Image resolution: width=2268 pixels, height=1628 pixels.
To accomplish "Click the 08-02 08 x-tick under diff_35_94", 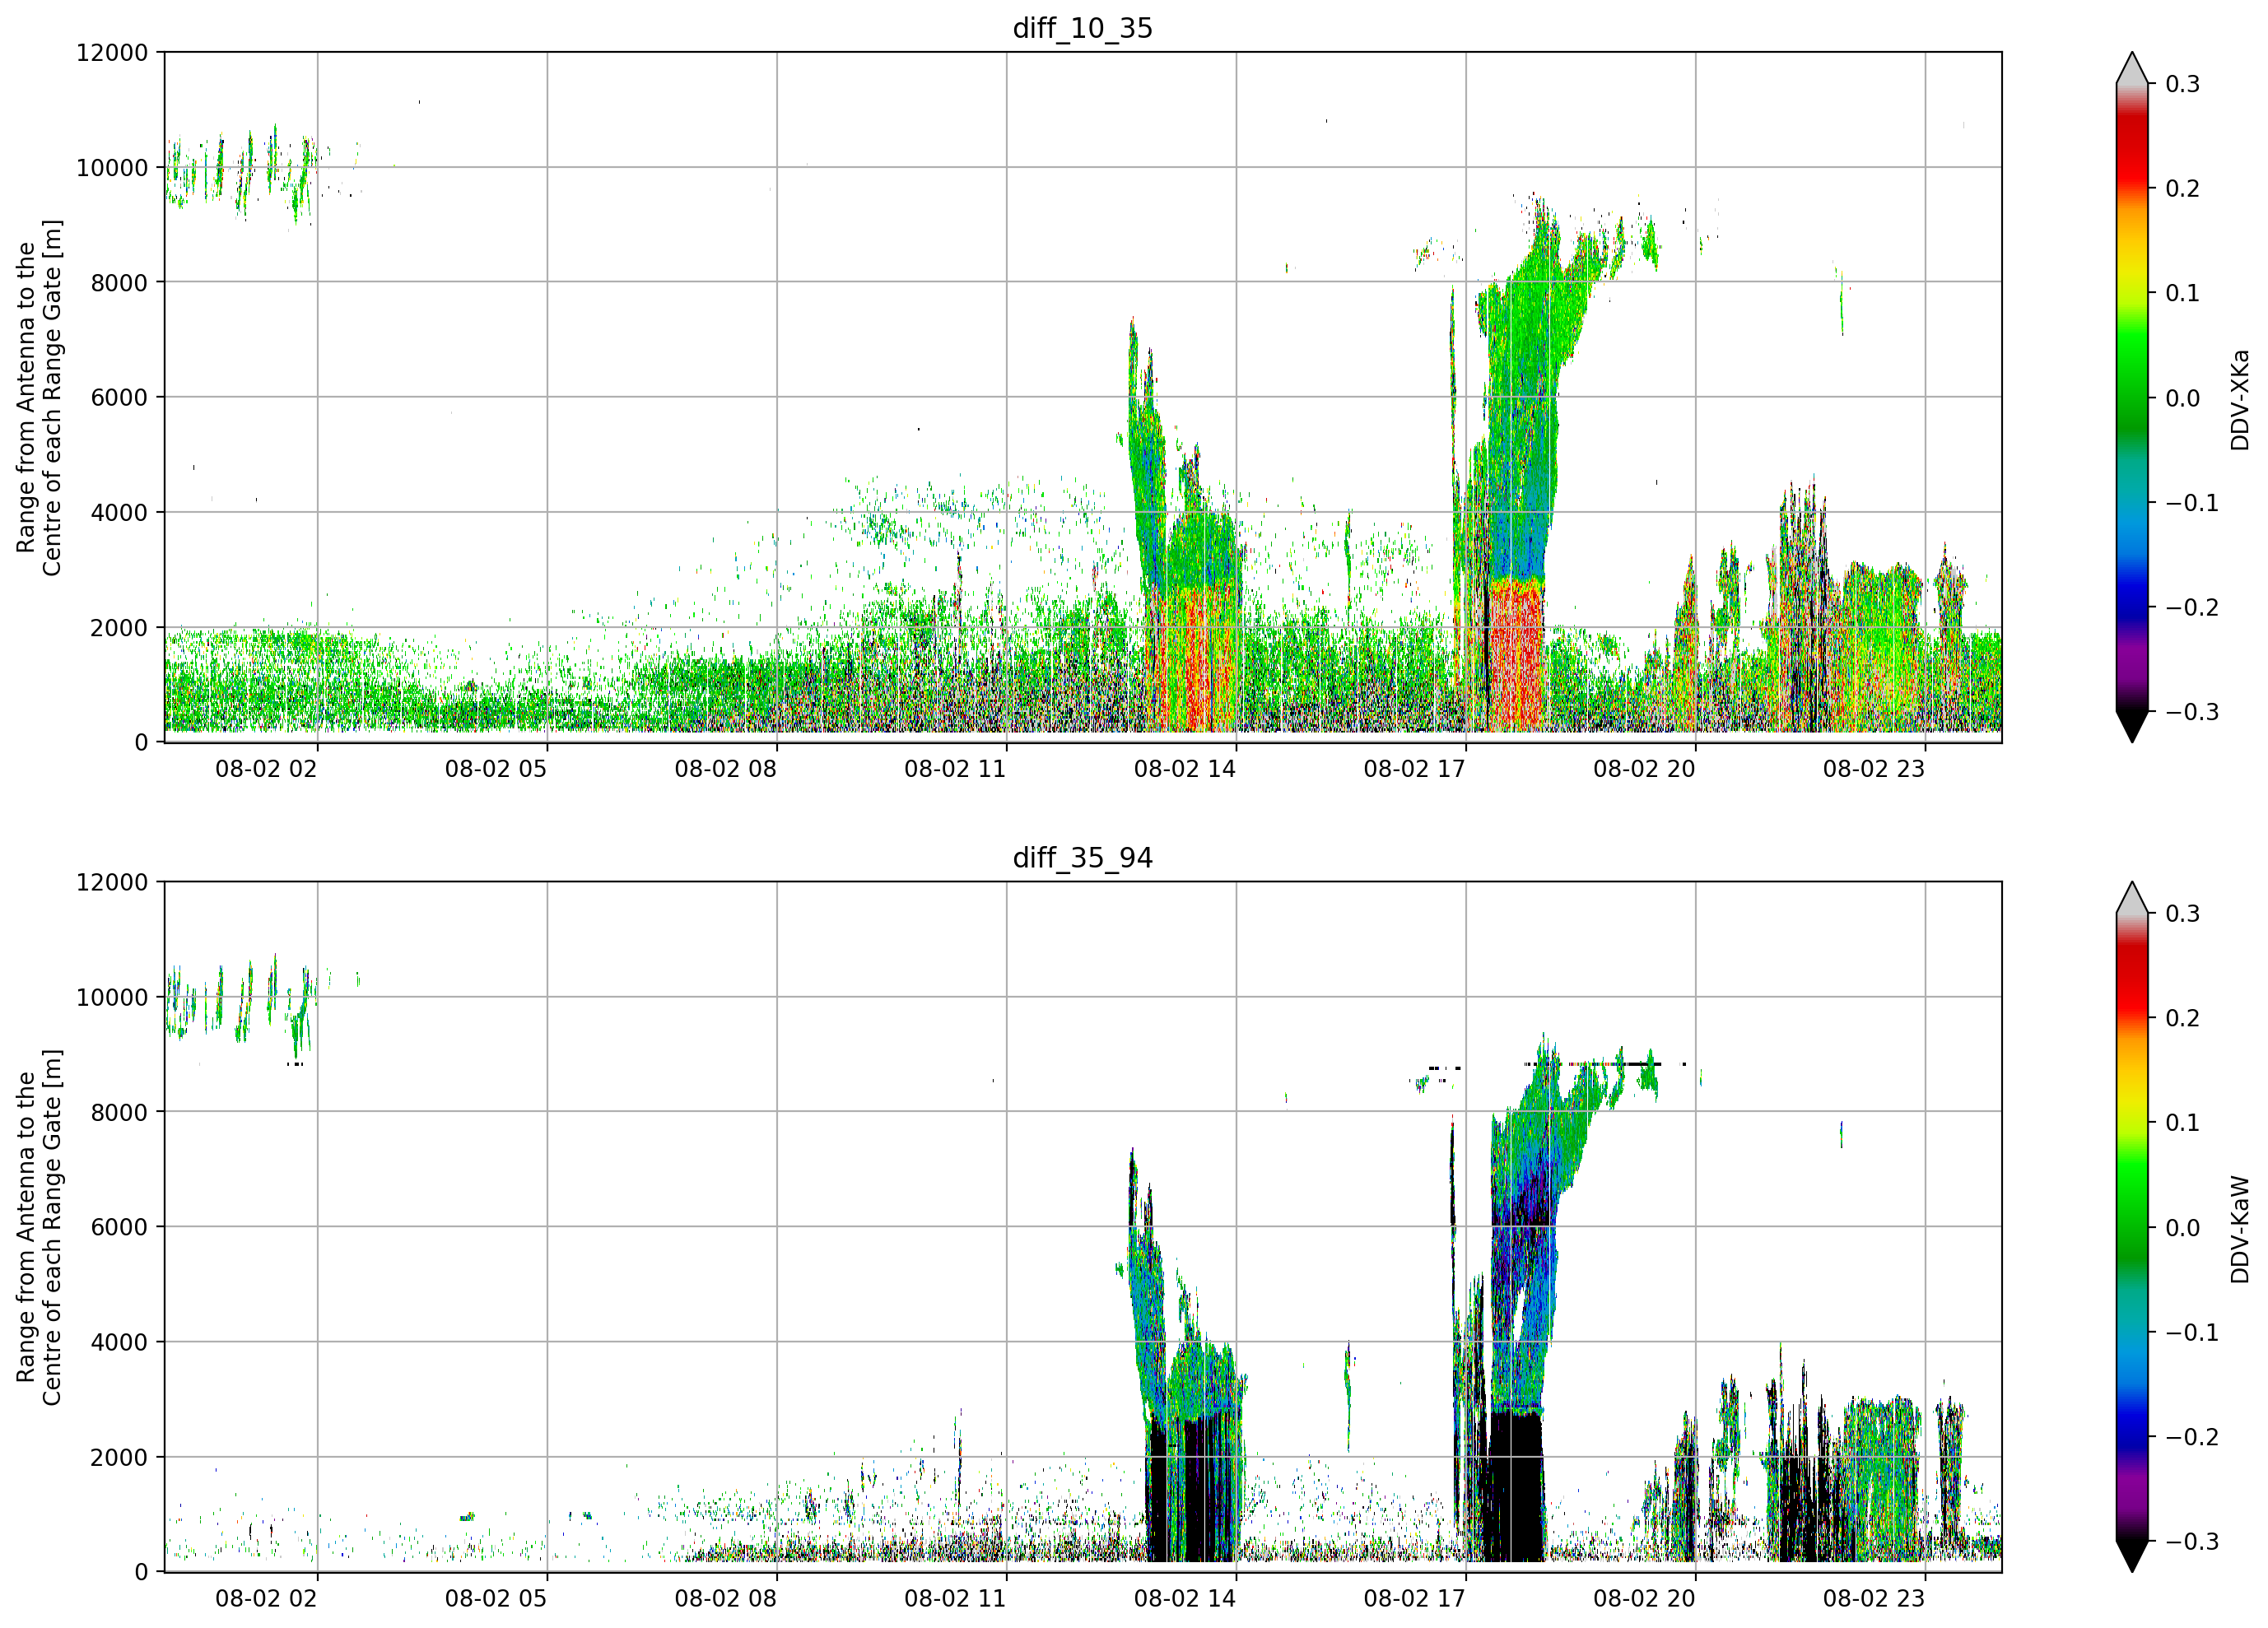I will (726, 1598).
